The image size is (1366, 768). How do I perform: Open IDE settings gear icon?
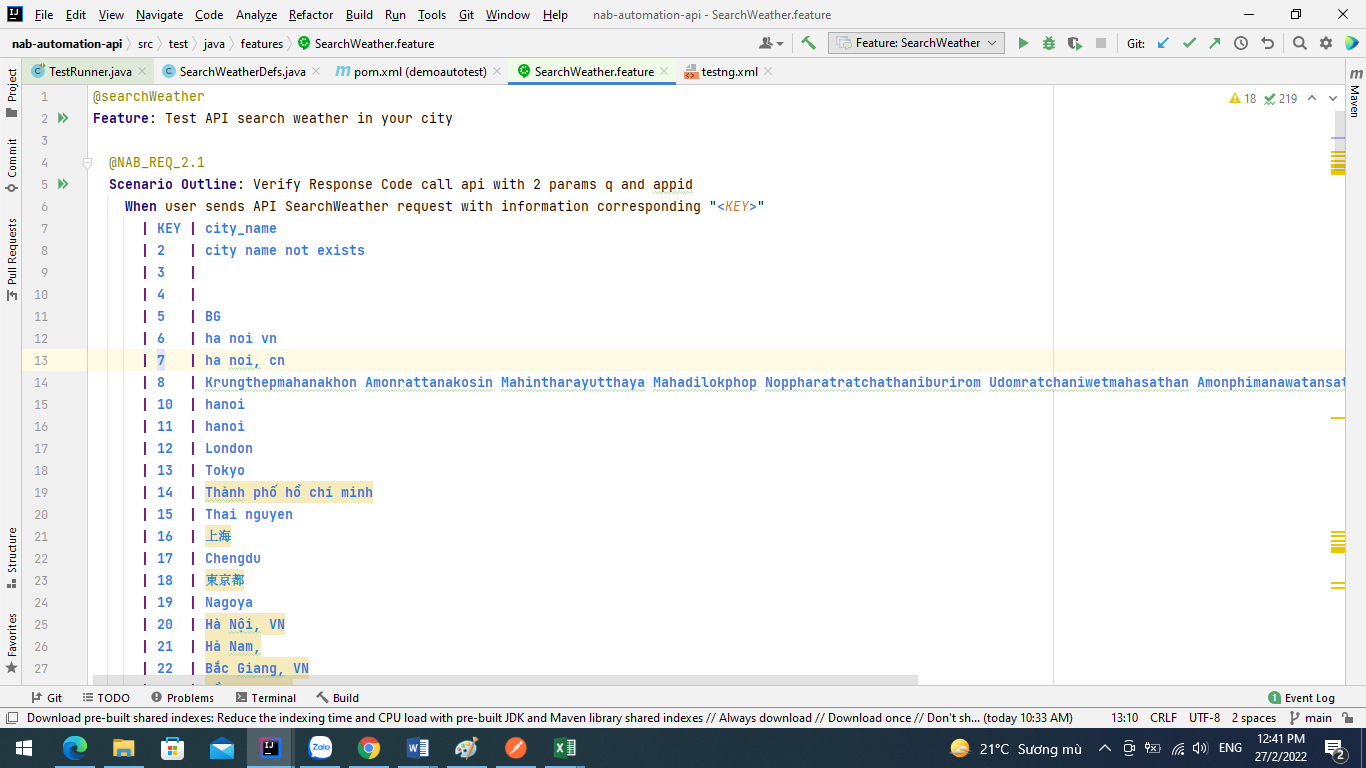(1326, 43)
